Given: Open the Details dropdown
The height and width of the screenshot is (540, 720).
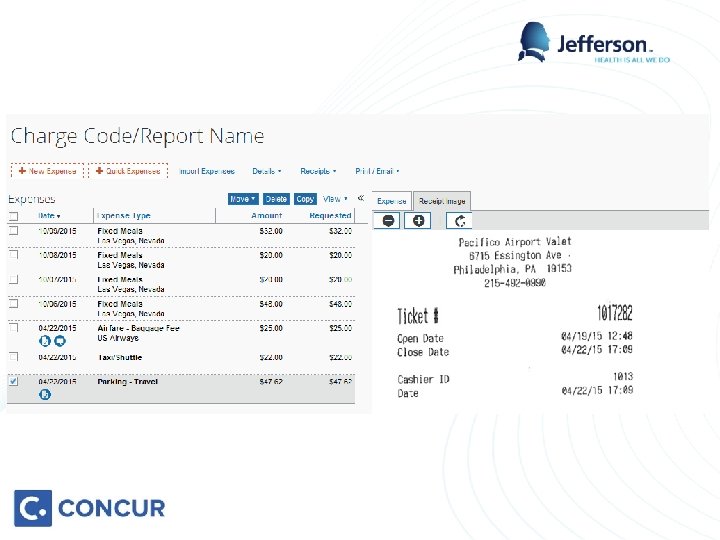Looking at the screenshot, I should coord(266,171).
